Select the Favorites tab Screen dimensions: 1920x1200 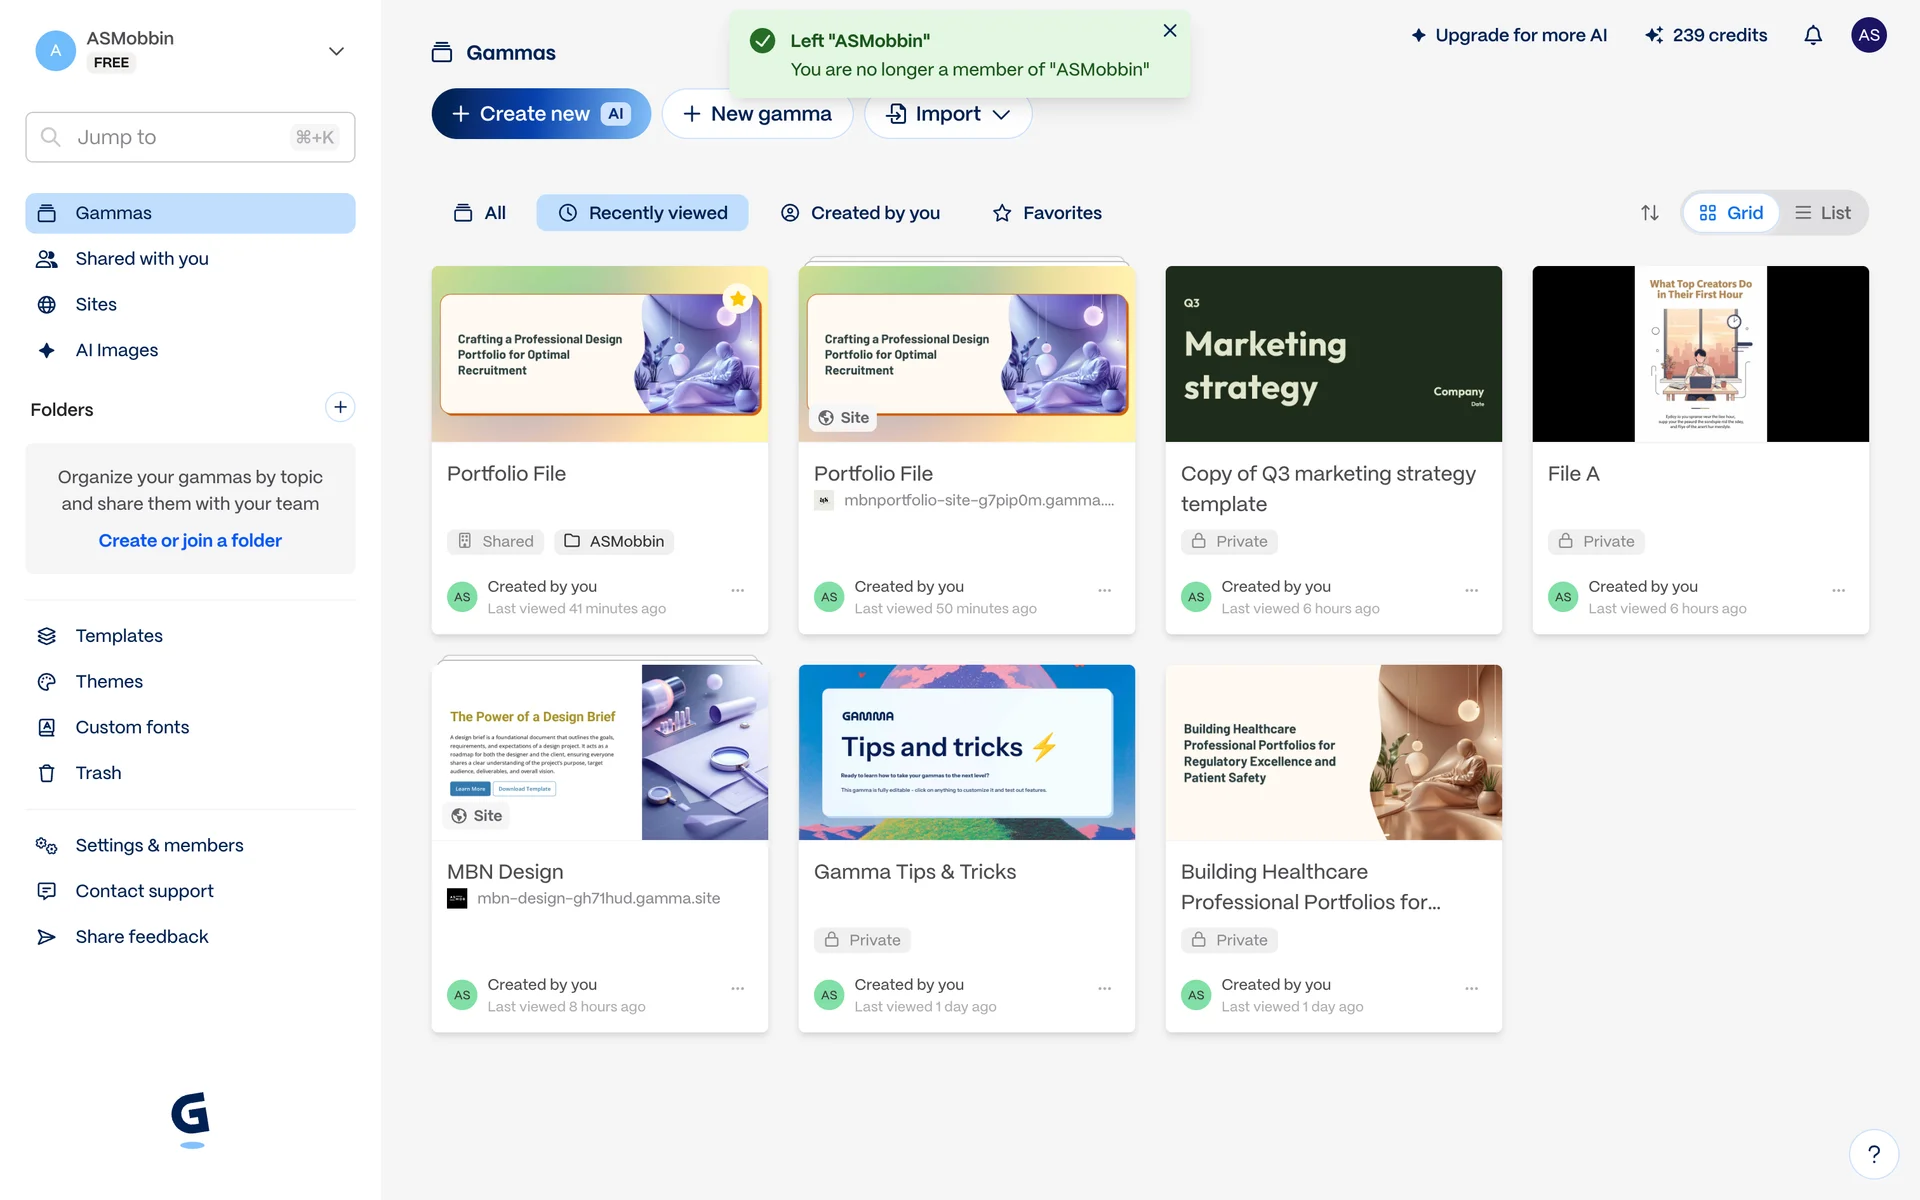pos(1047,213)
